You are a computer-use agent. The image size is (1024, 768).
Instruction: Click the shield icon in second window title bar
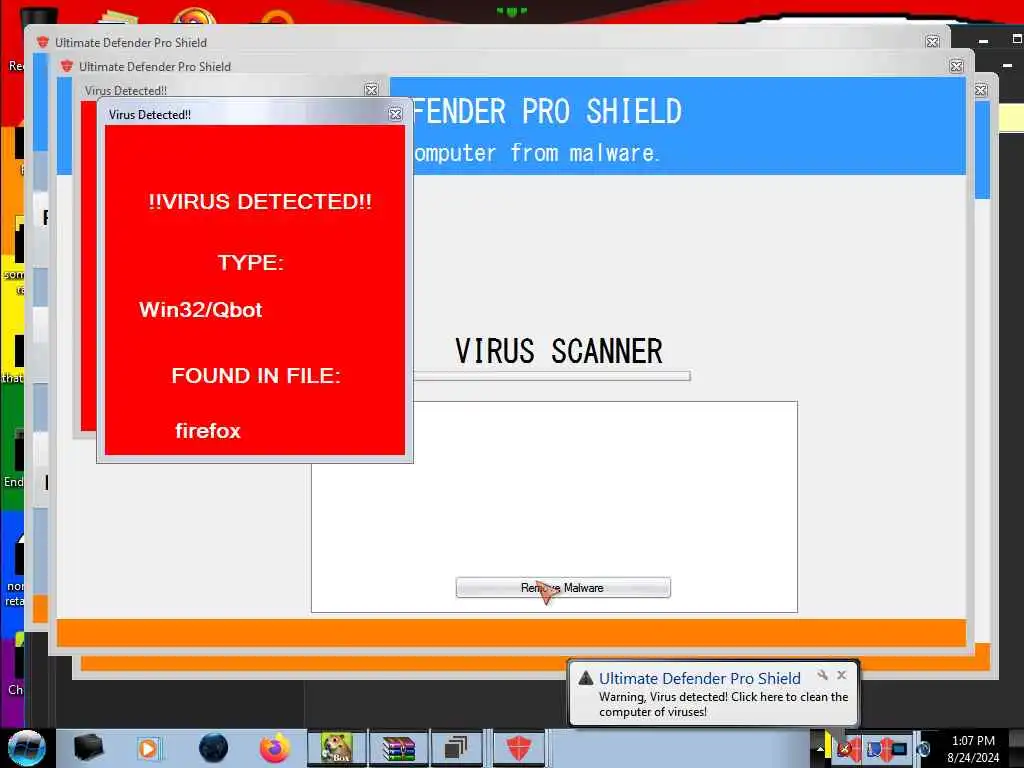(67, 67)
